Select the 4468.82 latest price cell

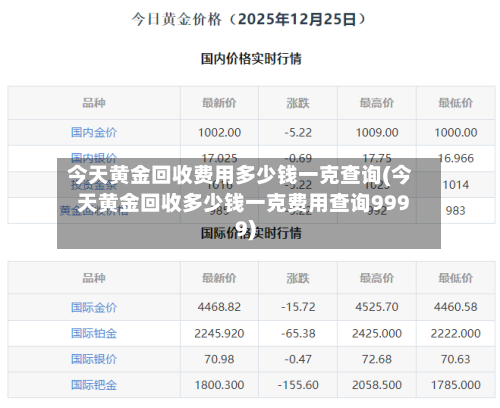click(219, 307)
